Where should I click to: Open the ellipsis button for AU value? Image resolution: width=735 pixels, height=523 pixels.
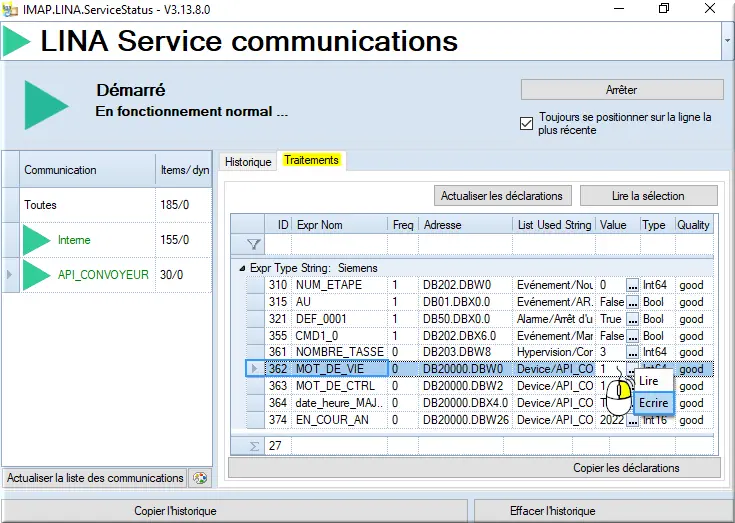point(632,302)
